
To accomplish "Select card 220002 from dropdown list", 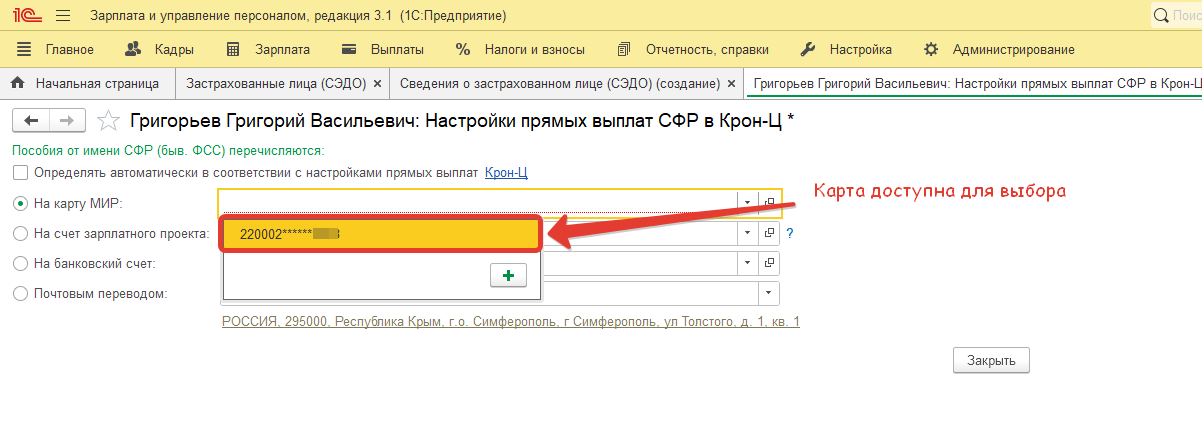I will [381, 234].
